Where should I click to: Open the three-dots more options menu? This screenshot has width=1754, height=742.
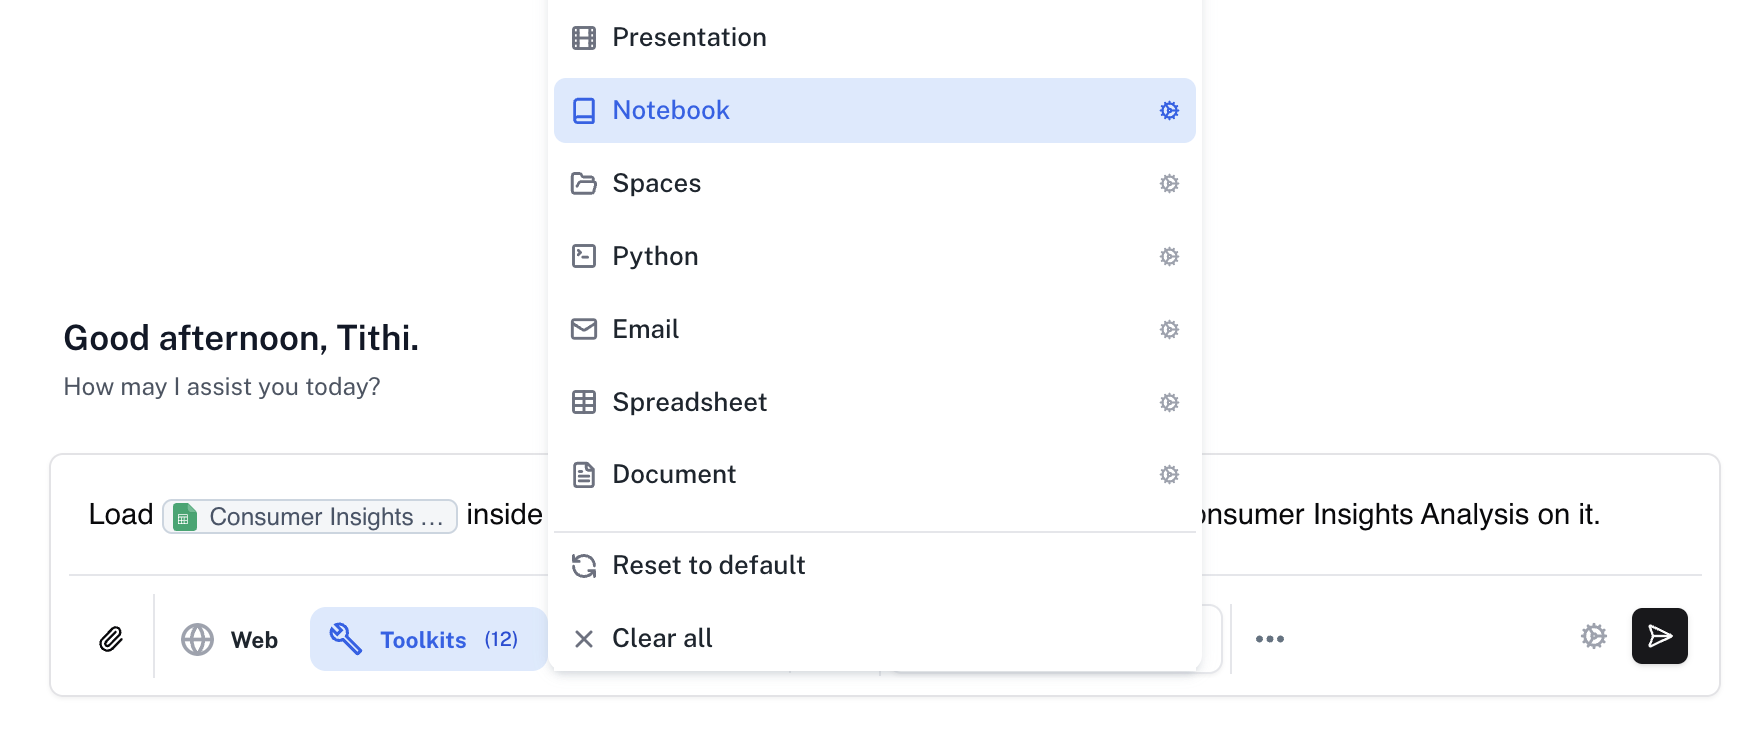1269,639
